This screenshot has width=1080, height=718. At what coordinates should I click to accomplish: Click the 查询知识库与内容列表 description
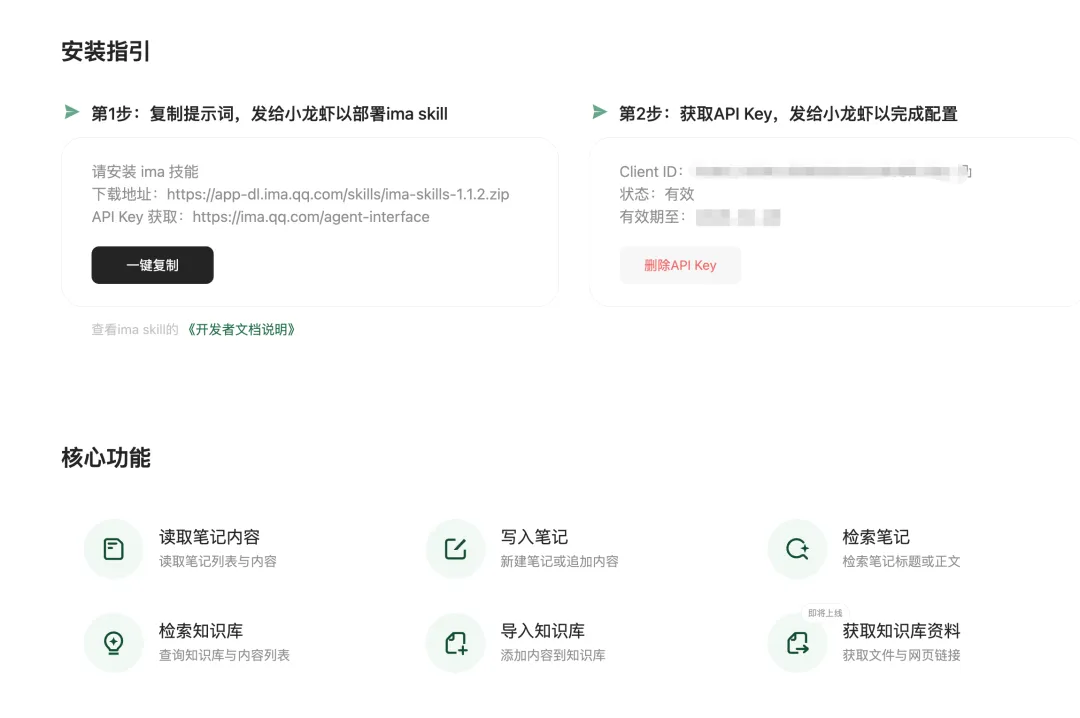pos(225,655)
